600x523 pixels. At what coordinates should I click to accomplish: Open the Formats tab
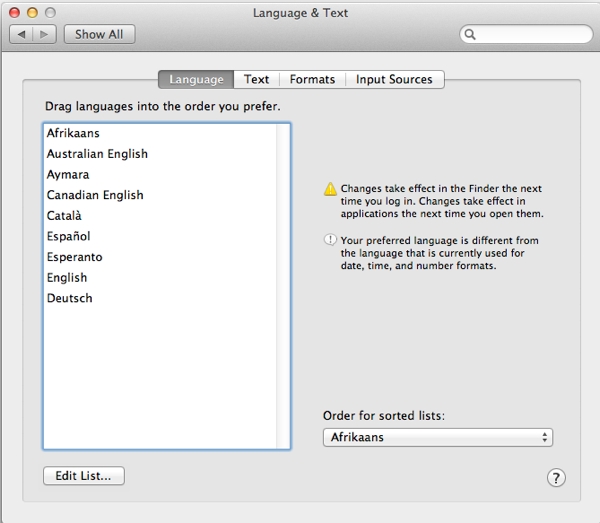tap(312, 79)
